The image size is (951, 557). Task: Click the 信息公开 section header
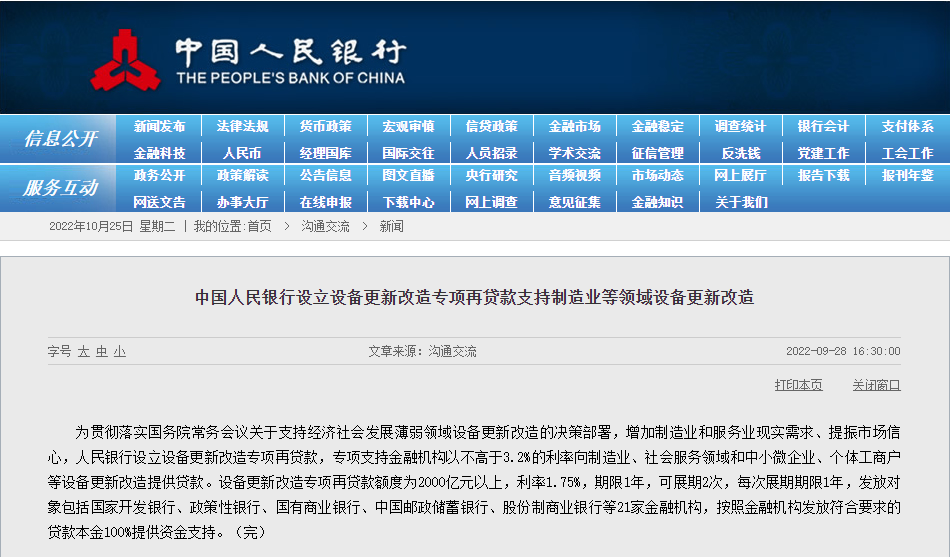click(x=60, y=139)
